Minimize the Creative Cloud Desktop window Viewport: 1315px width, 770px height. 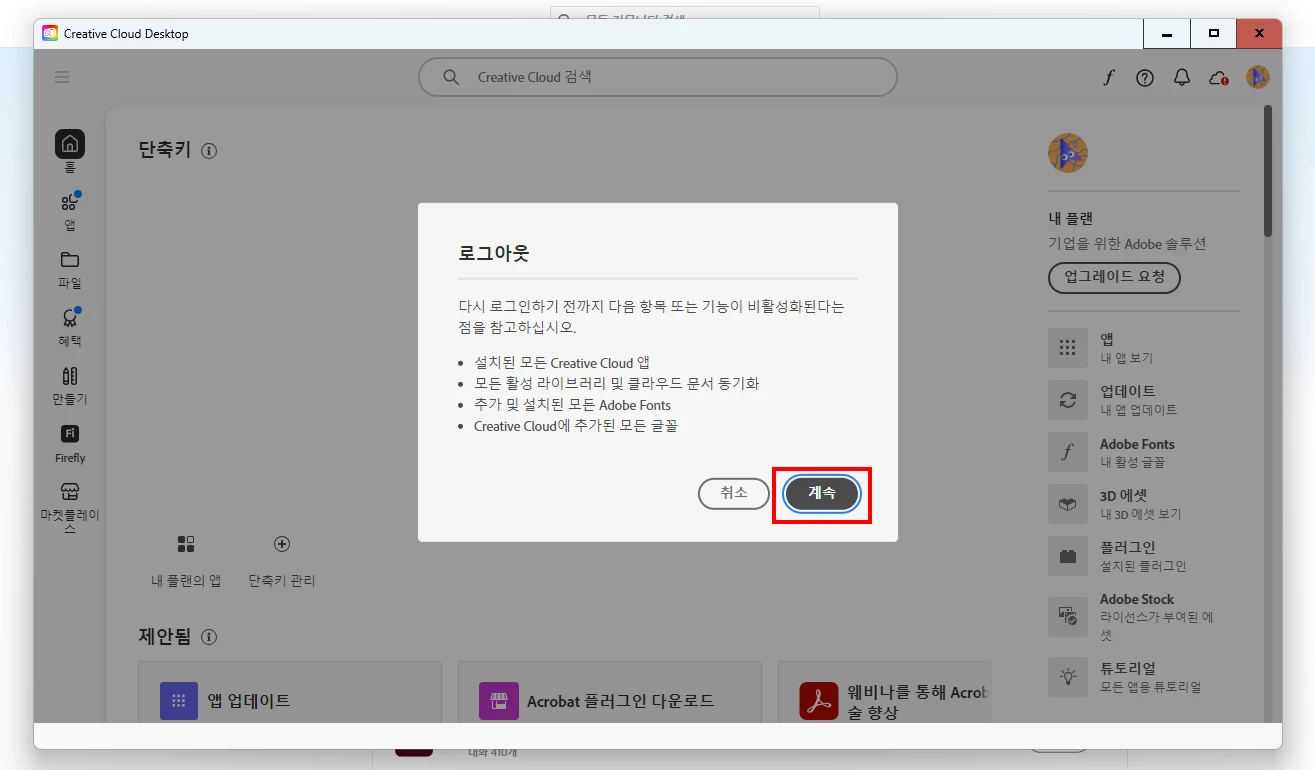click(x=1167, y=33)
